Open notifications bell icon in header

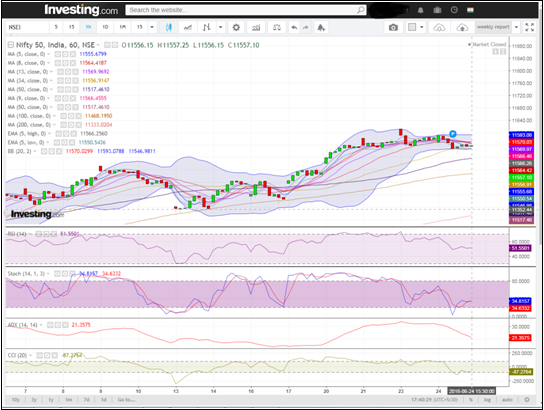coord(420,10)
